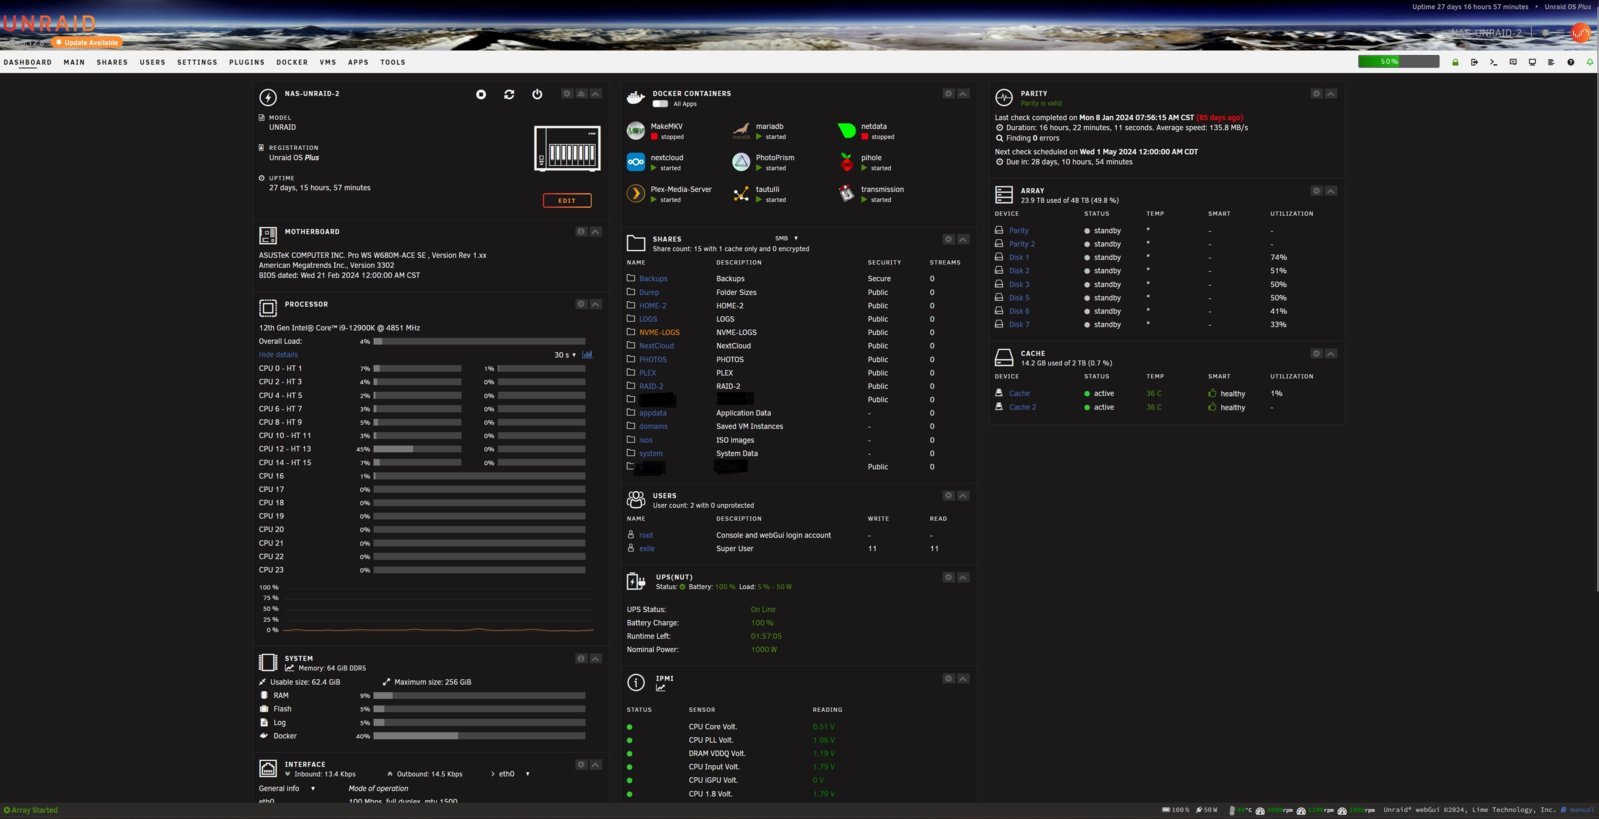Open the Parity panel settings gear
Screen dimensions: 1599x819
(x=1317, y=94)
